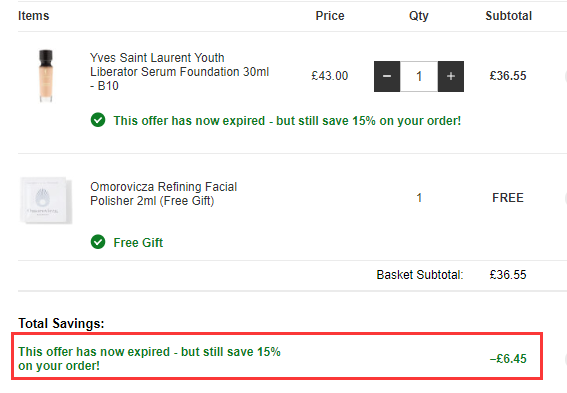Image resolution: width=567 pixels, height=393 pixels.
Task: Click the green checkmark icon next to Free Gift
Action: [x=98, y=242]
